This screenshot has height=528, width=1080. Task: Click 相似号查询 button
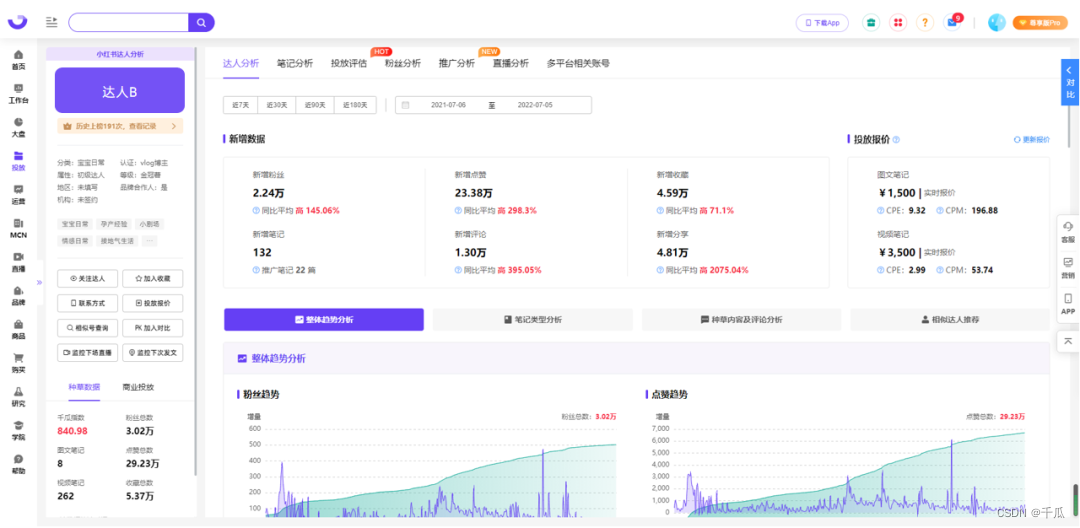[88, 328]
